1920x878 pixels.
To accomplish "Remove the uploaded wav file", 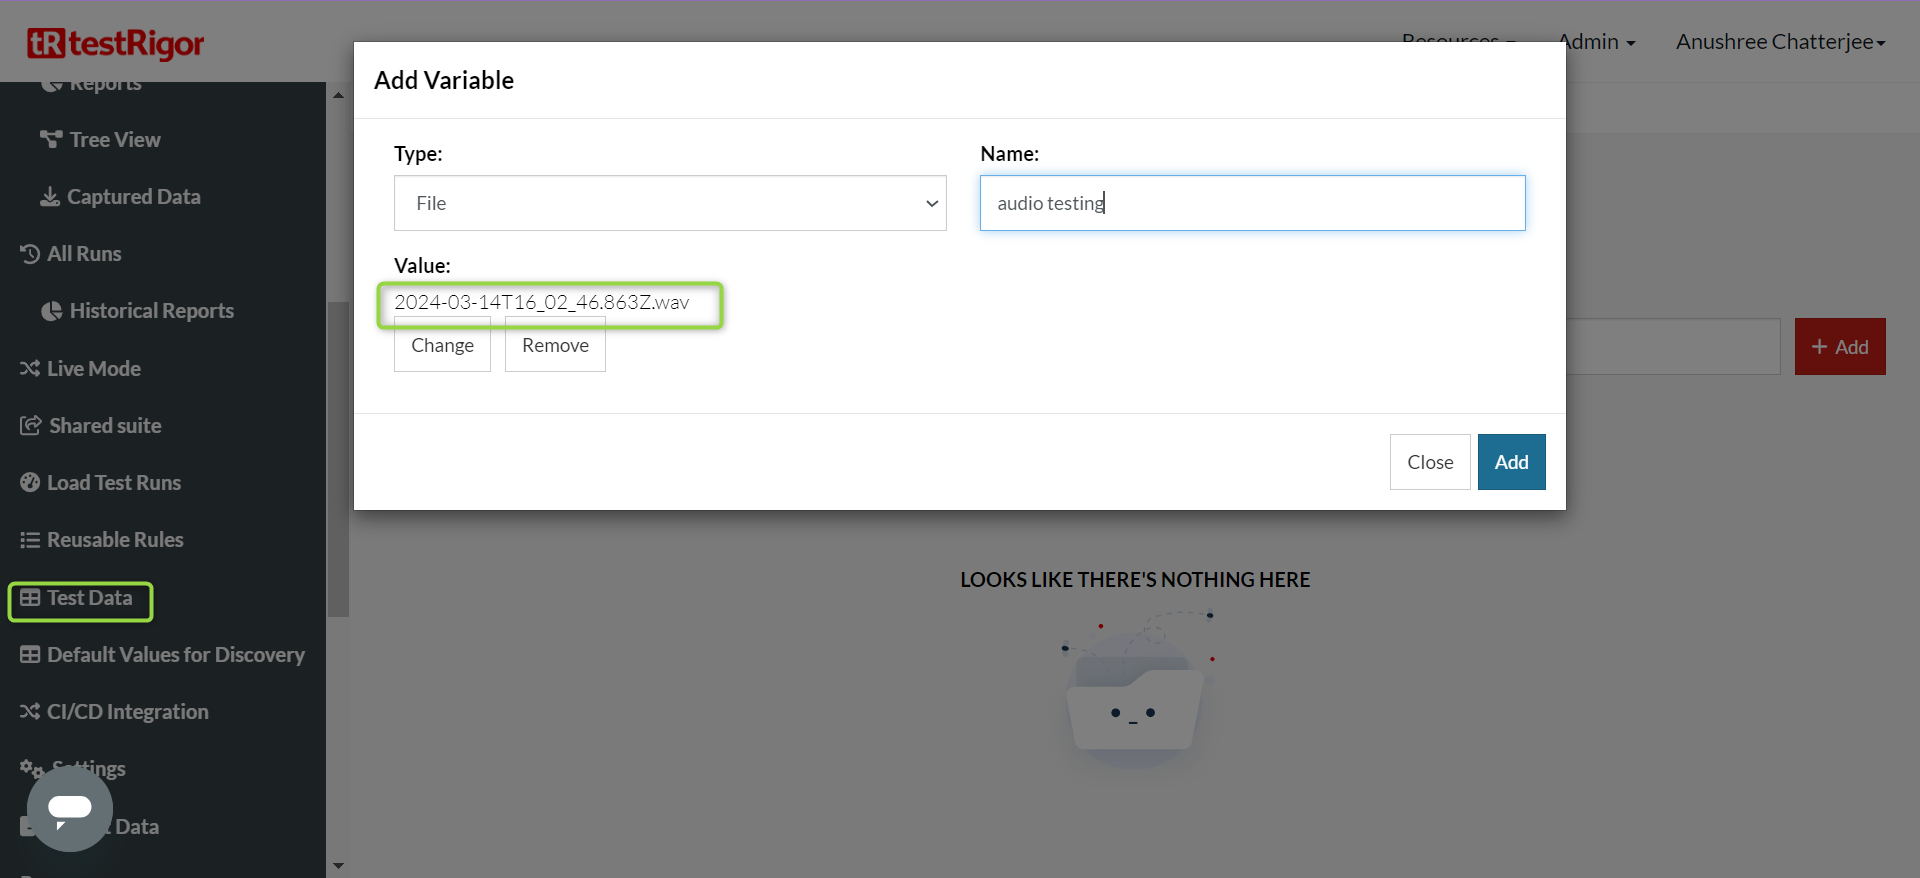I will click(x=555, y=346).
